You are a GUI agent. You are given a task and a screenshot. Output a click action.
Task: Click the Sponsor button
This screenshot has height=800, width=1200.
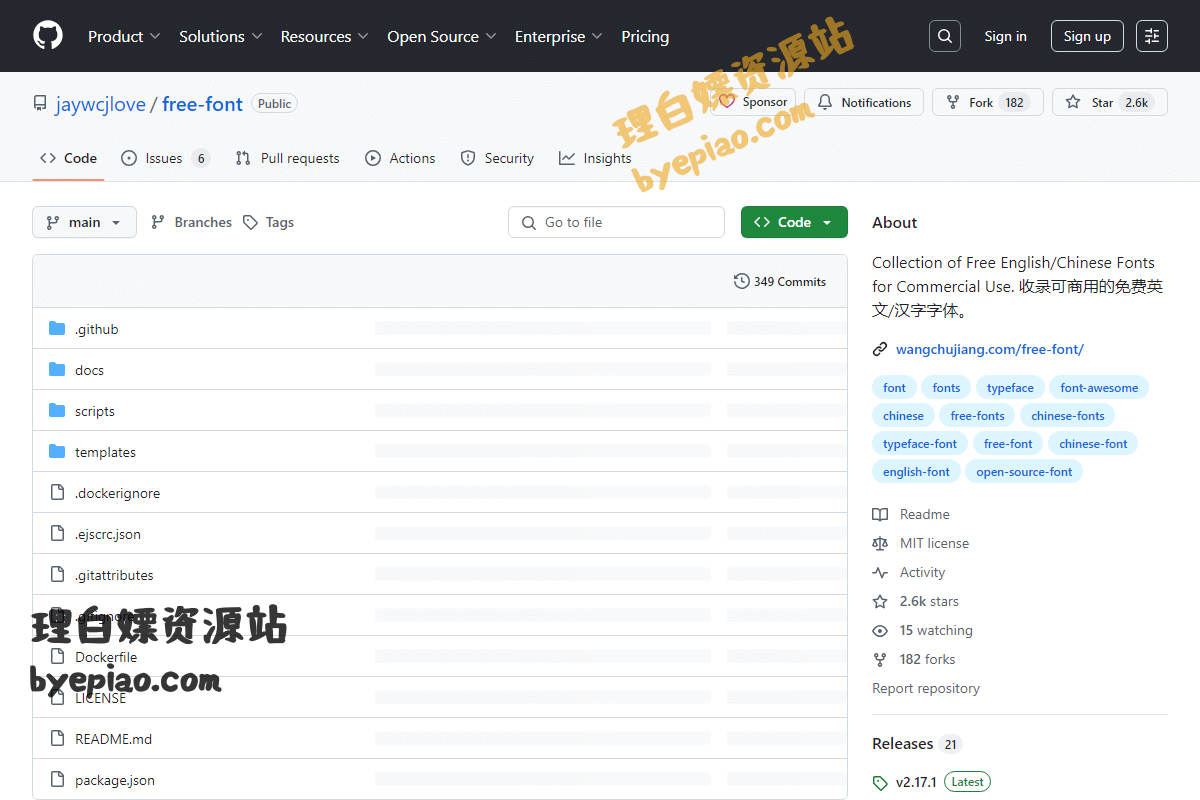[x=753, y=102]
